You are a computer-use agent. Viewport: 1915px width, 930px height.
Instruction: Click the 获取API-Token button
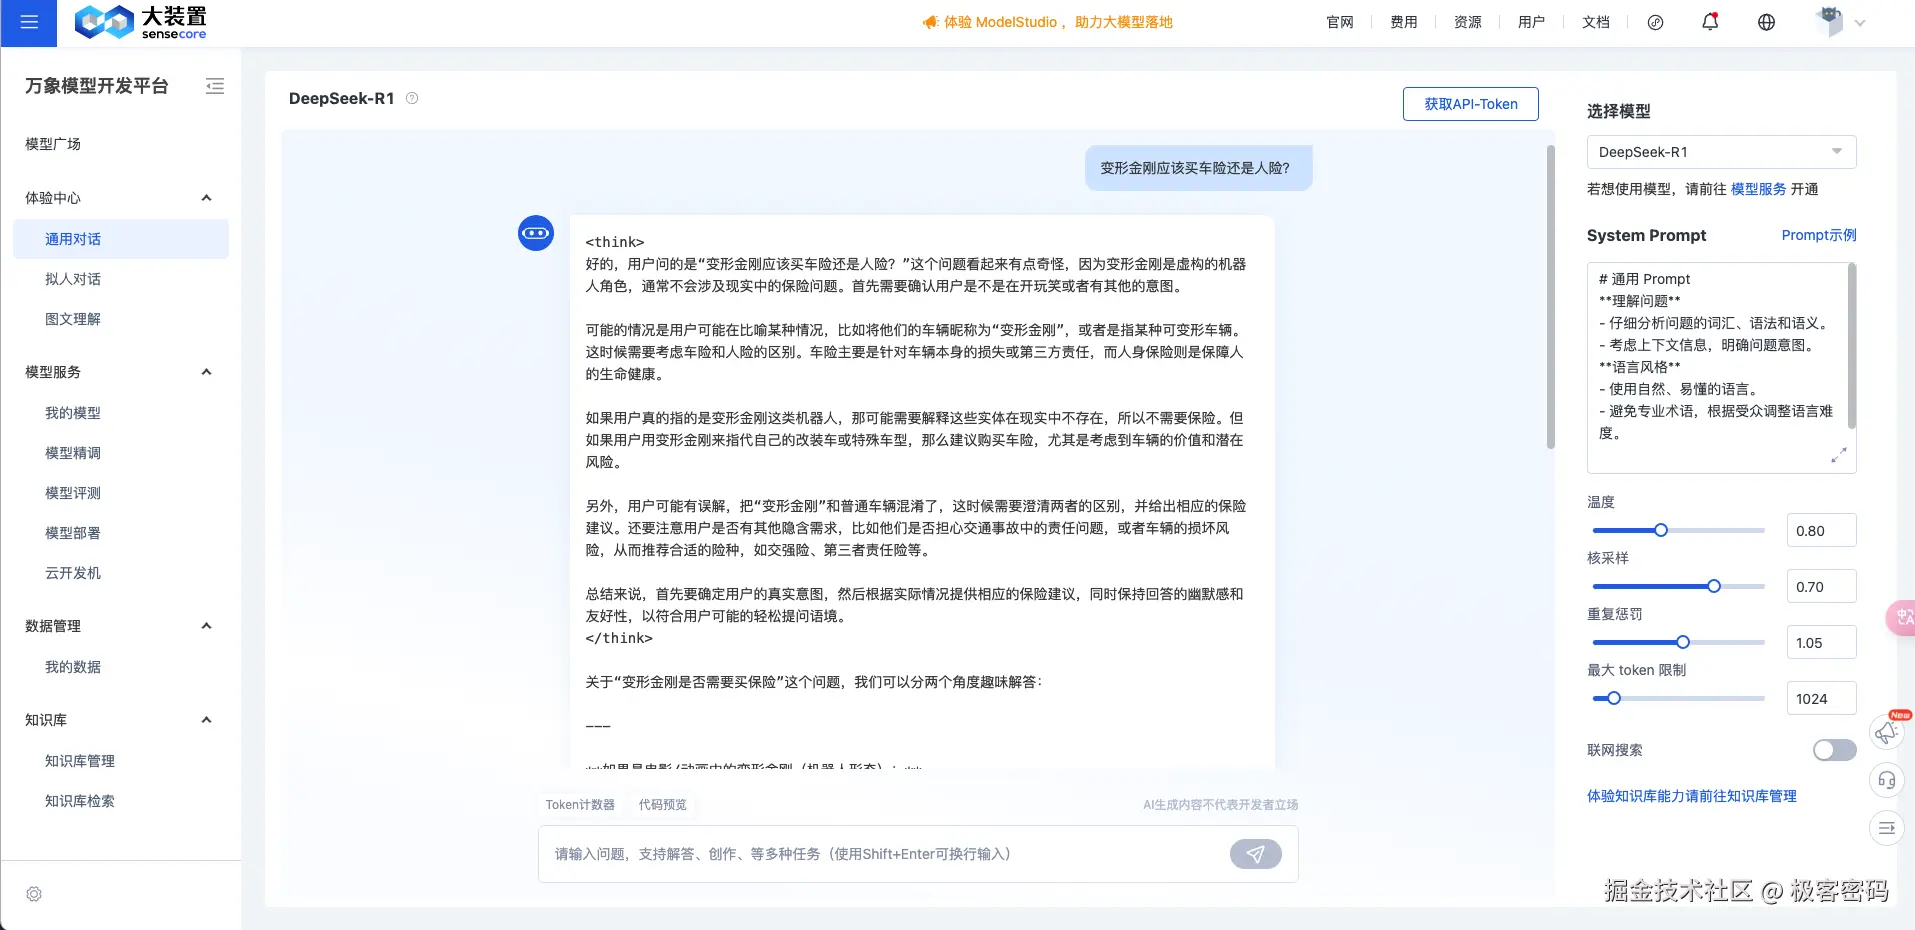click(1469, 103)
